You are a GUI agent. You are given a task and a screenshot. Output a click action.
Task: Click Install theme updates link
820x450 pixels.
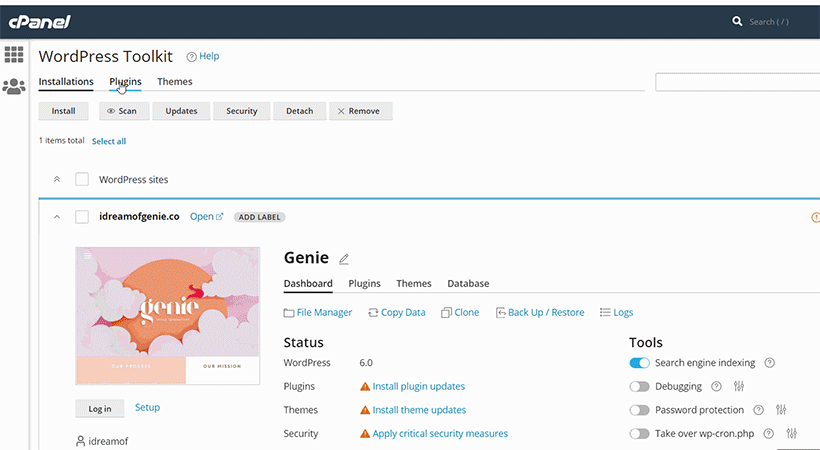click(x=419, y=410)
